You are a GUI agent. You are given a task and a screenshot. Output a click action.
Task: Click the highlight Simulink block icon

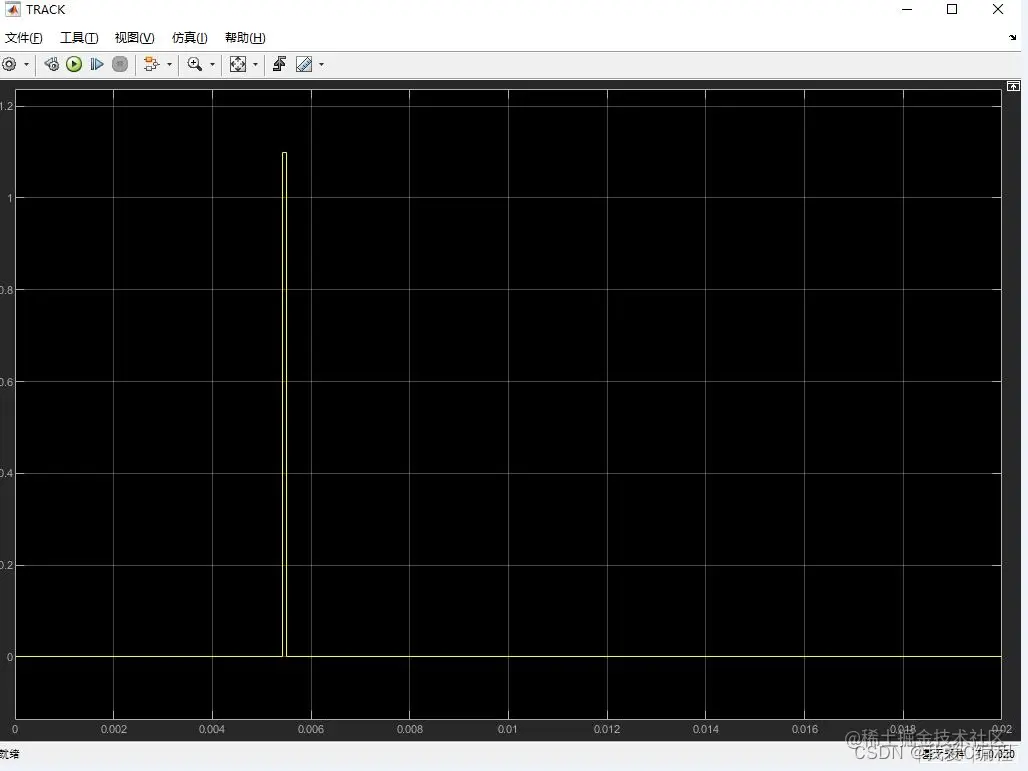(x=151, y=64)
